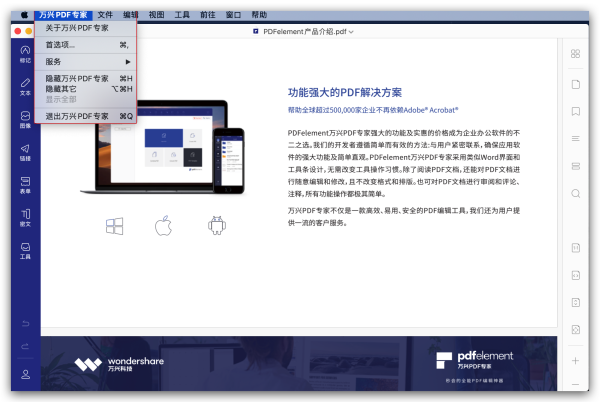The width and height of the screenshot is (600, 402).
Task: Click the pdfelement logo in footer banner
Action: pos(474,360)
